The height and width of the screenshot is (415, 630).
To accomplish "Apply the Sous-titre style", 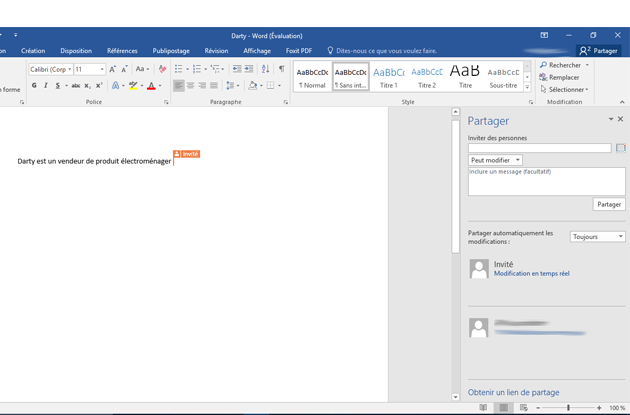I will click(x=503, y=77).
